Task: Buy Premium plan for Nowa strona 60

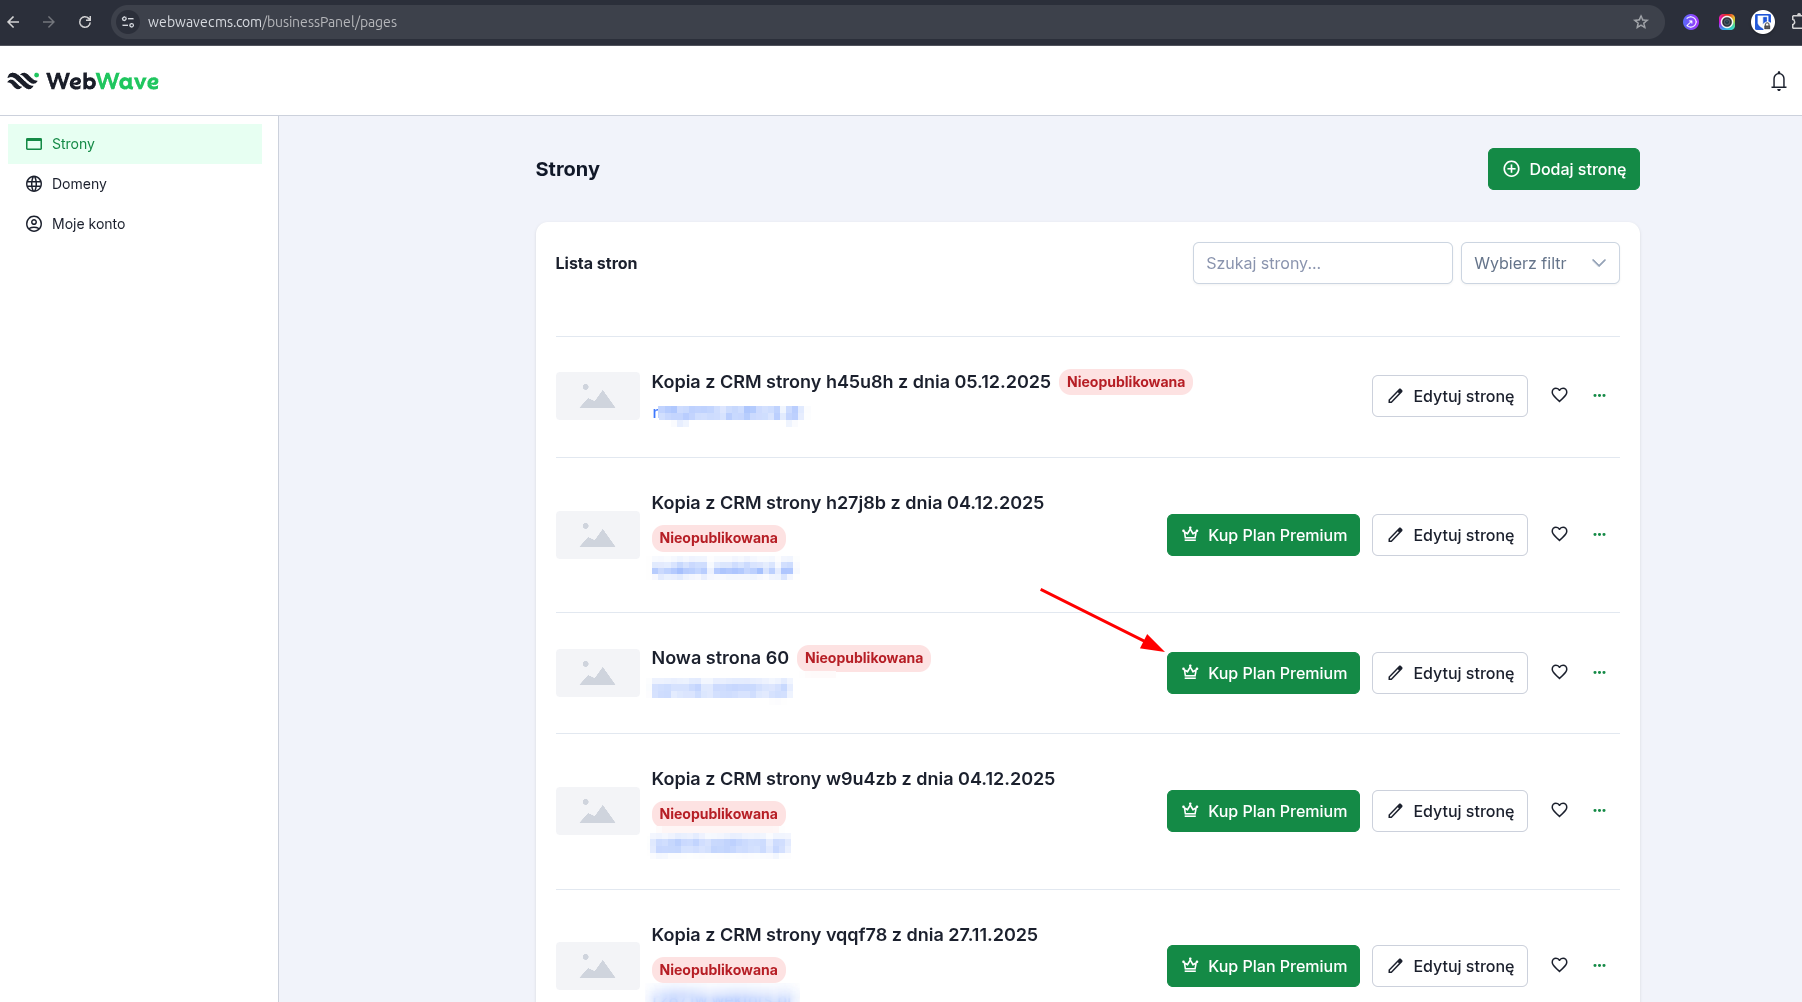Action: pos(1263,673)
